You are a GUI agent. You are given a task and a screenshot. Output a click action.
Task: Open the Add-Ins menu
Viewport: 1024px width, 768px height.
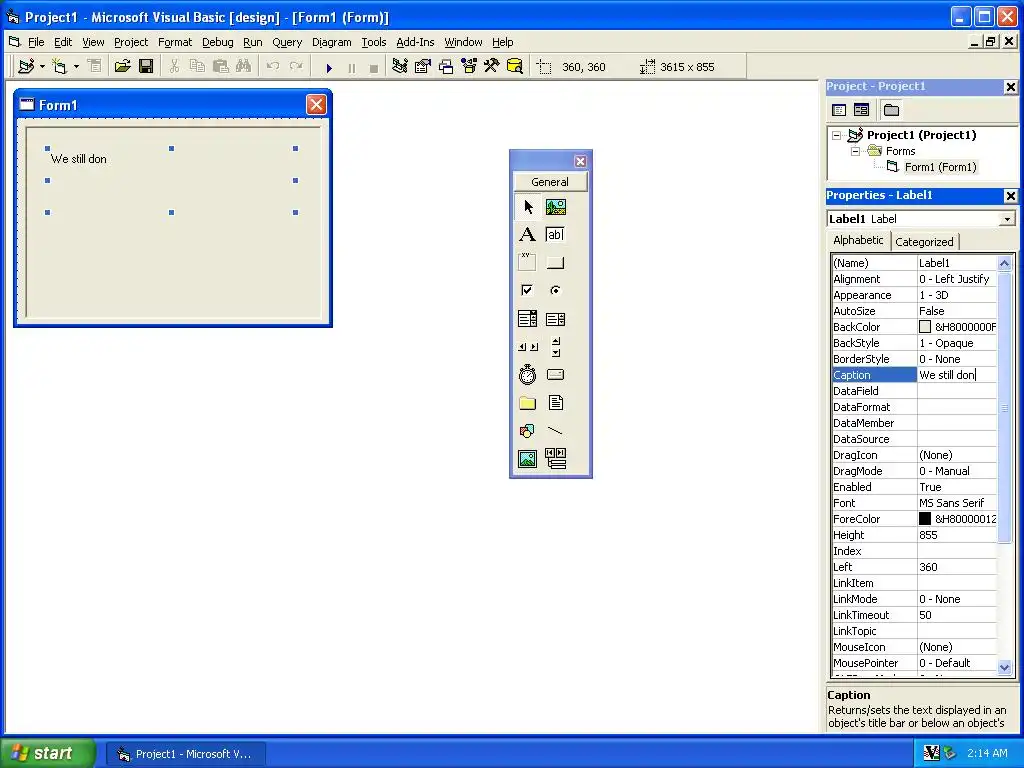click(415, 42)
